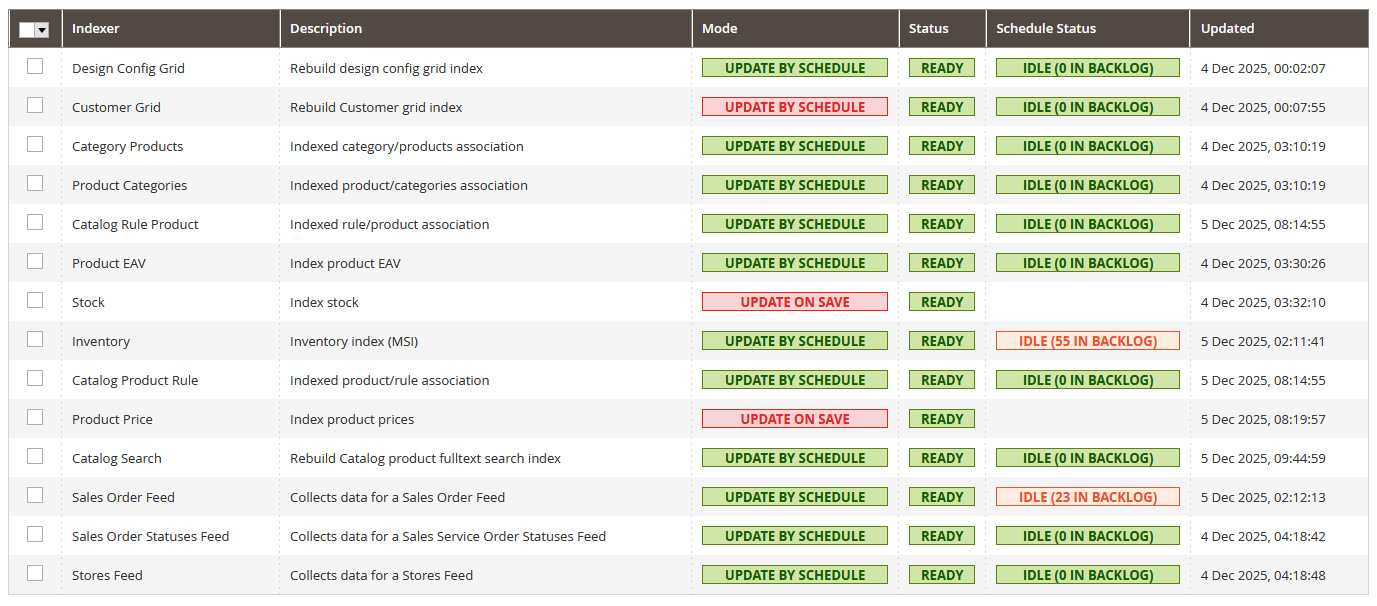Click the Updated column header
The height and width of the screenshot is (606, 1377).
(1227, 29)
